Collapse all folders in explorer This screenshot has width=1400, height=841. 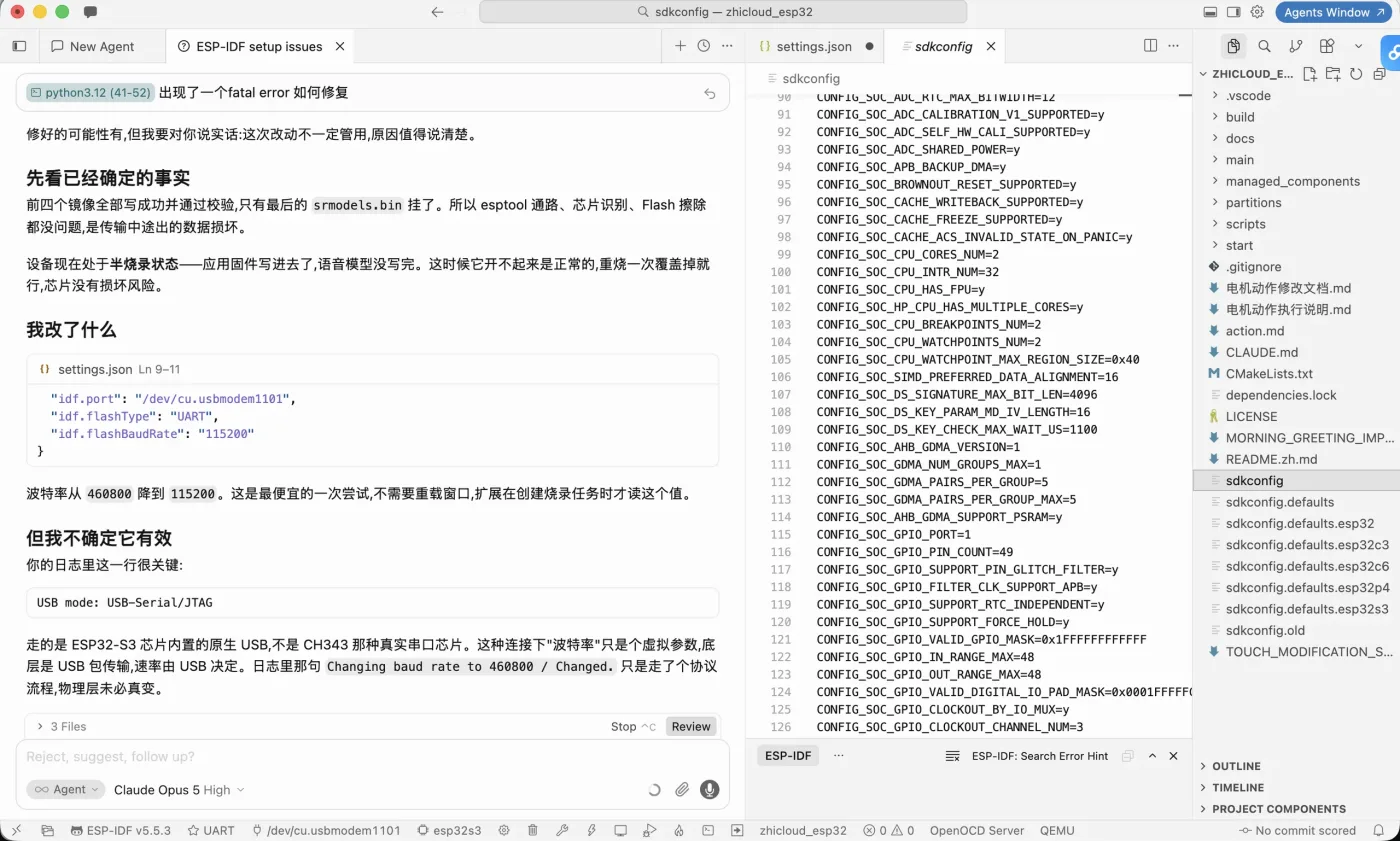(x=1379, y=74)
